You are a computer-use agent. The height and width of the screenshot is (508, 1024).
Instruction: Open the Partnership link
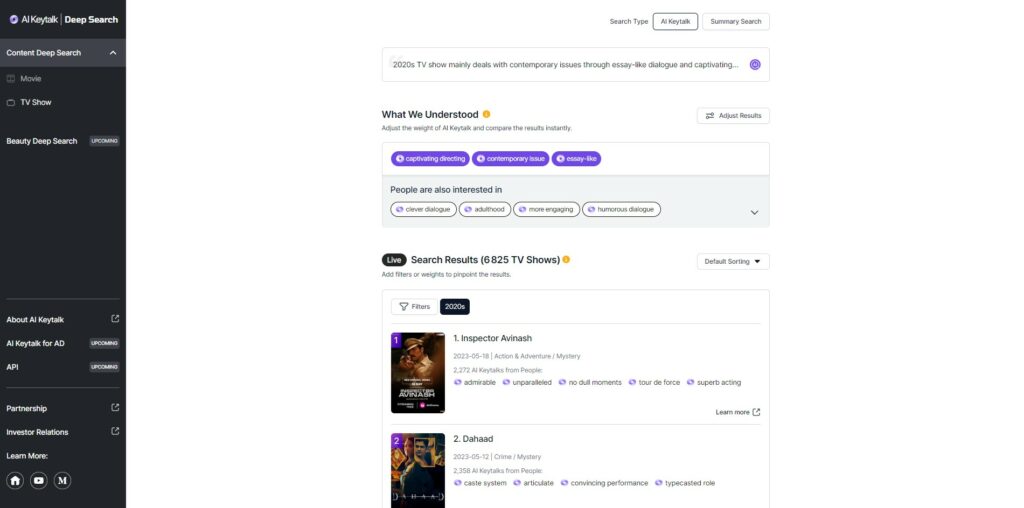pos(27,408)
